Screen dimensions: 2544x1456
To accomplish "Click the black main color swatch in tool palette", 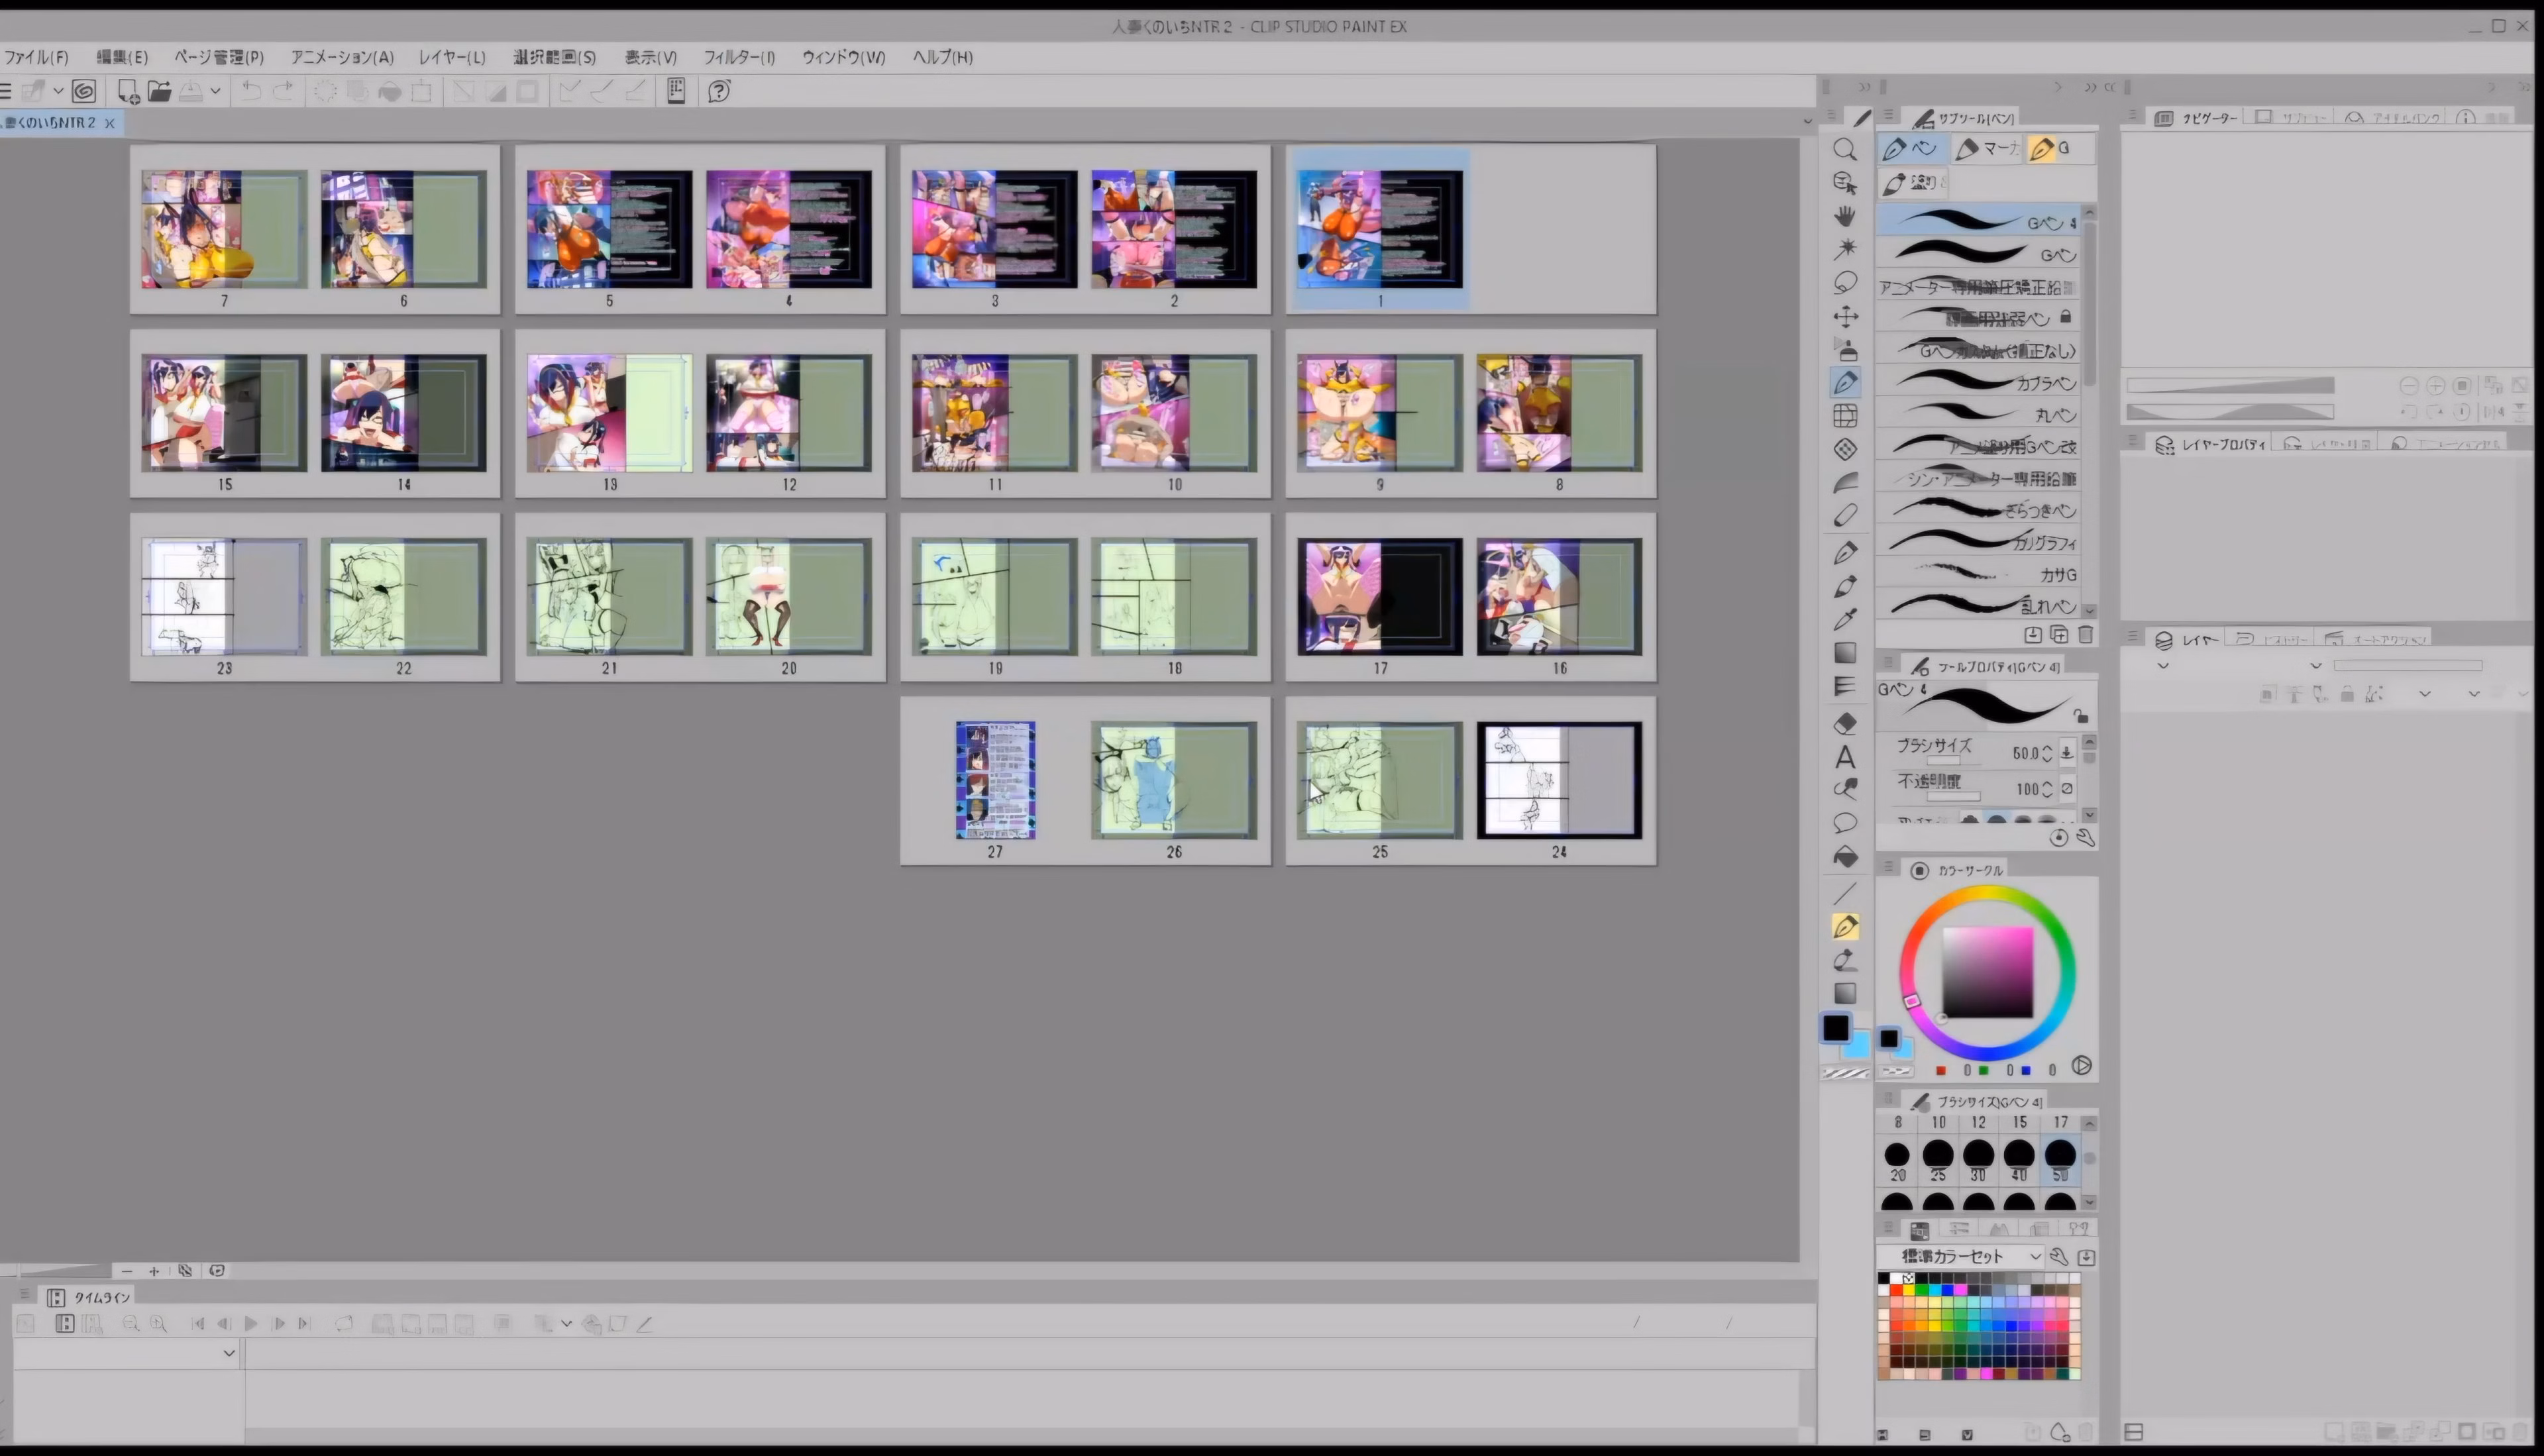I will click(x=1836, y=1028).
